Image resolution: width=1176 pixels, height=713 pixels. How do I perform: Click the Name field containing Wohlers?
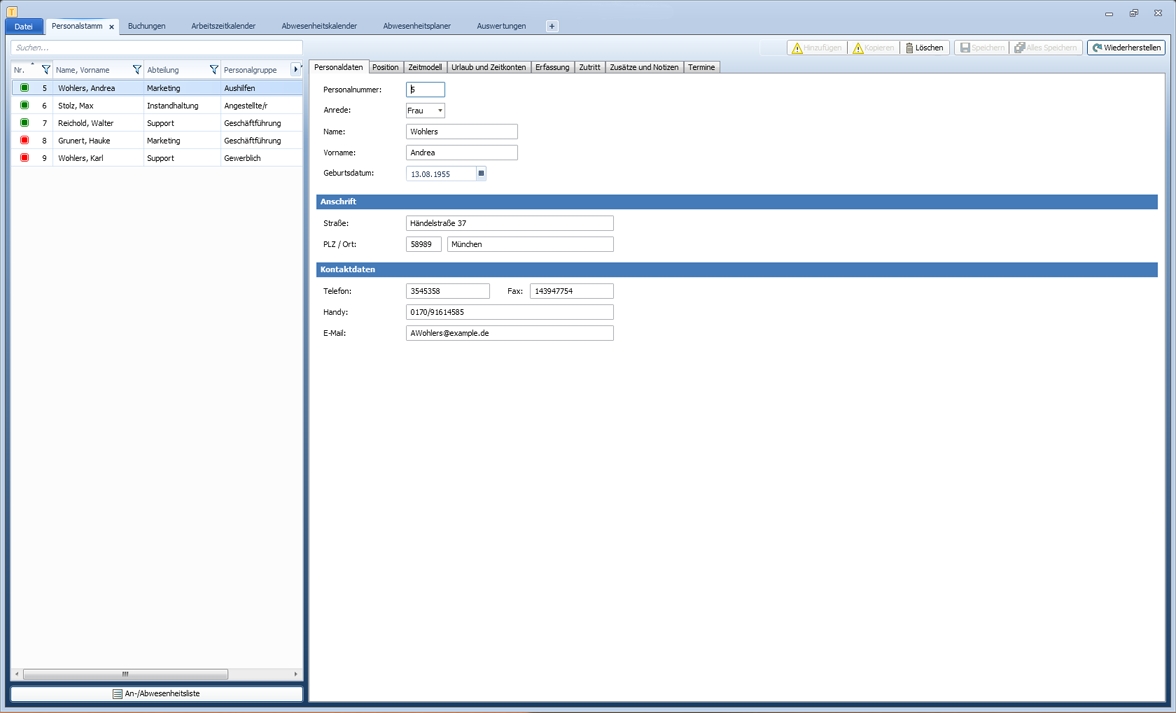[462, 131]
